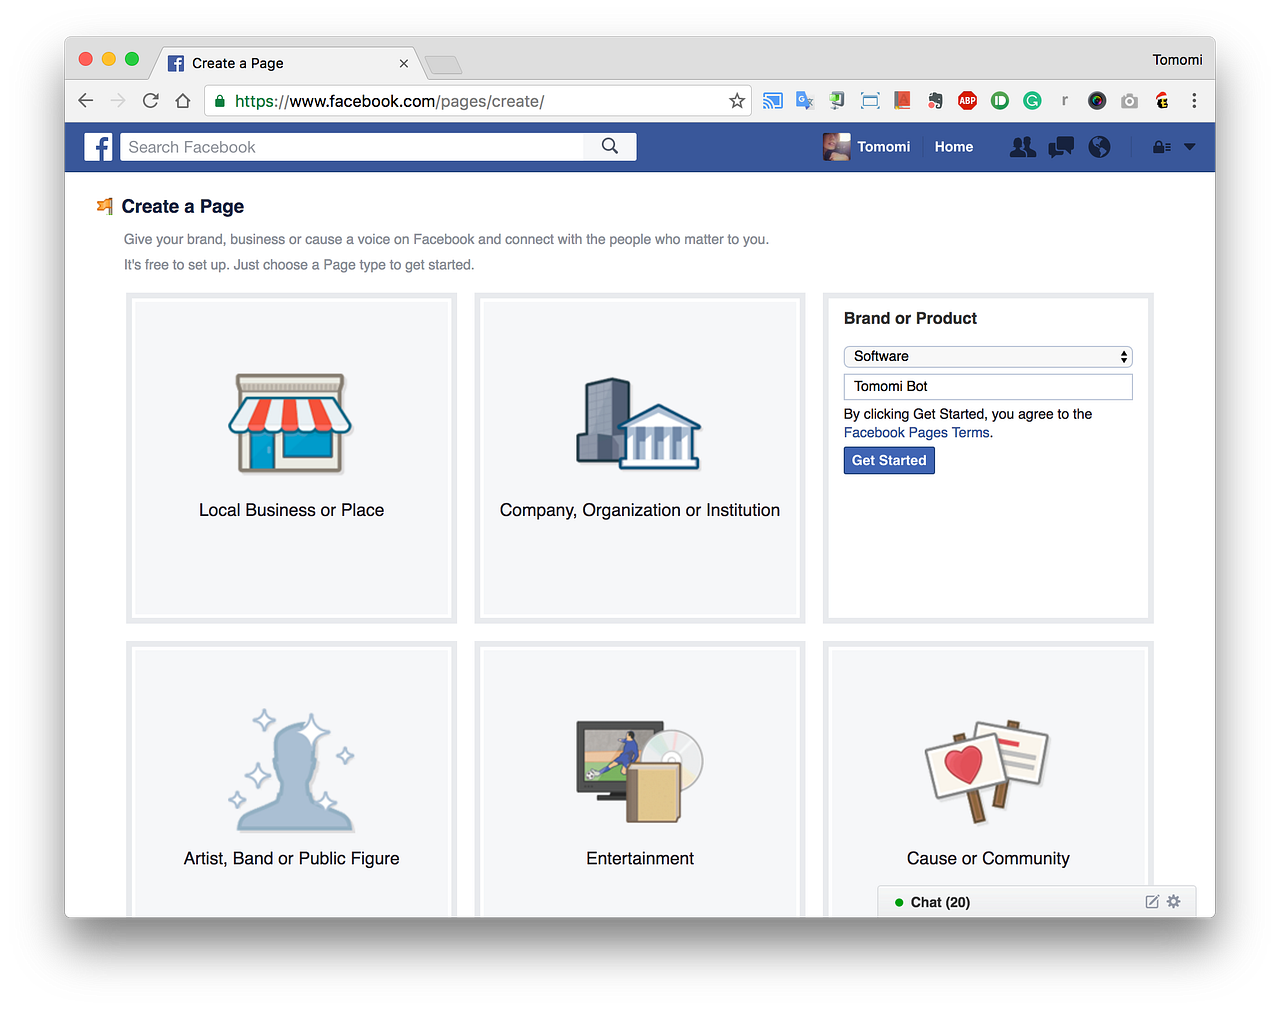Click the Grammarly extension icon
Image resolution: width=1280 pixels, height=1010 pixels.
tap(1032, 100)
